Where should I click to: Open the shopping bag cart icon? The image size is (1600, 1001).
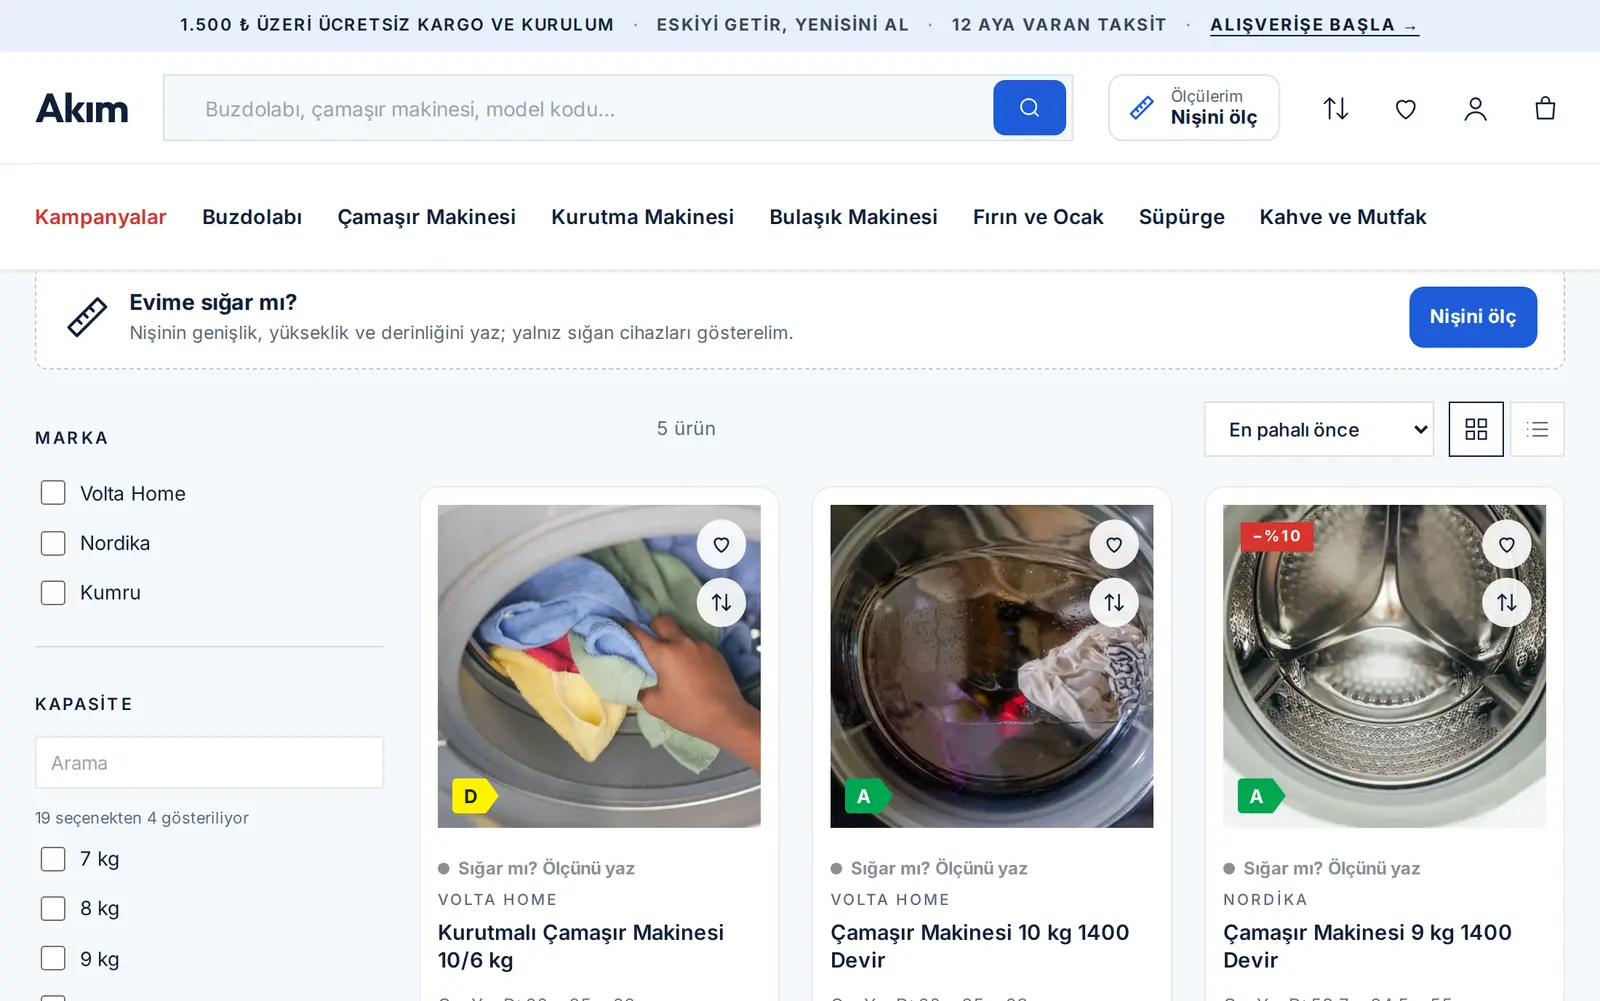tap(1545, 108)
